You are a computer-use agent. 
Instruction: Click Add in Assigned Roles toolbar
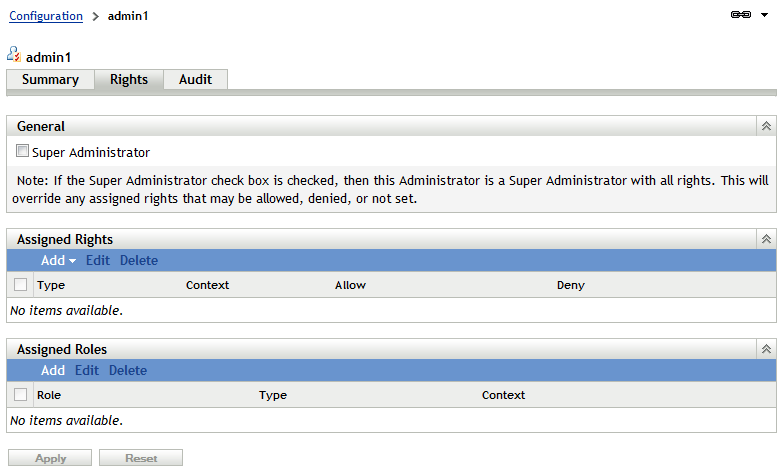click(53, 371)
